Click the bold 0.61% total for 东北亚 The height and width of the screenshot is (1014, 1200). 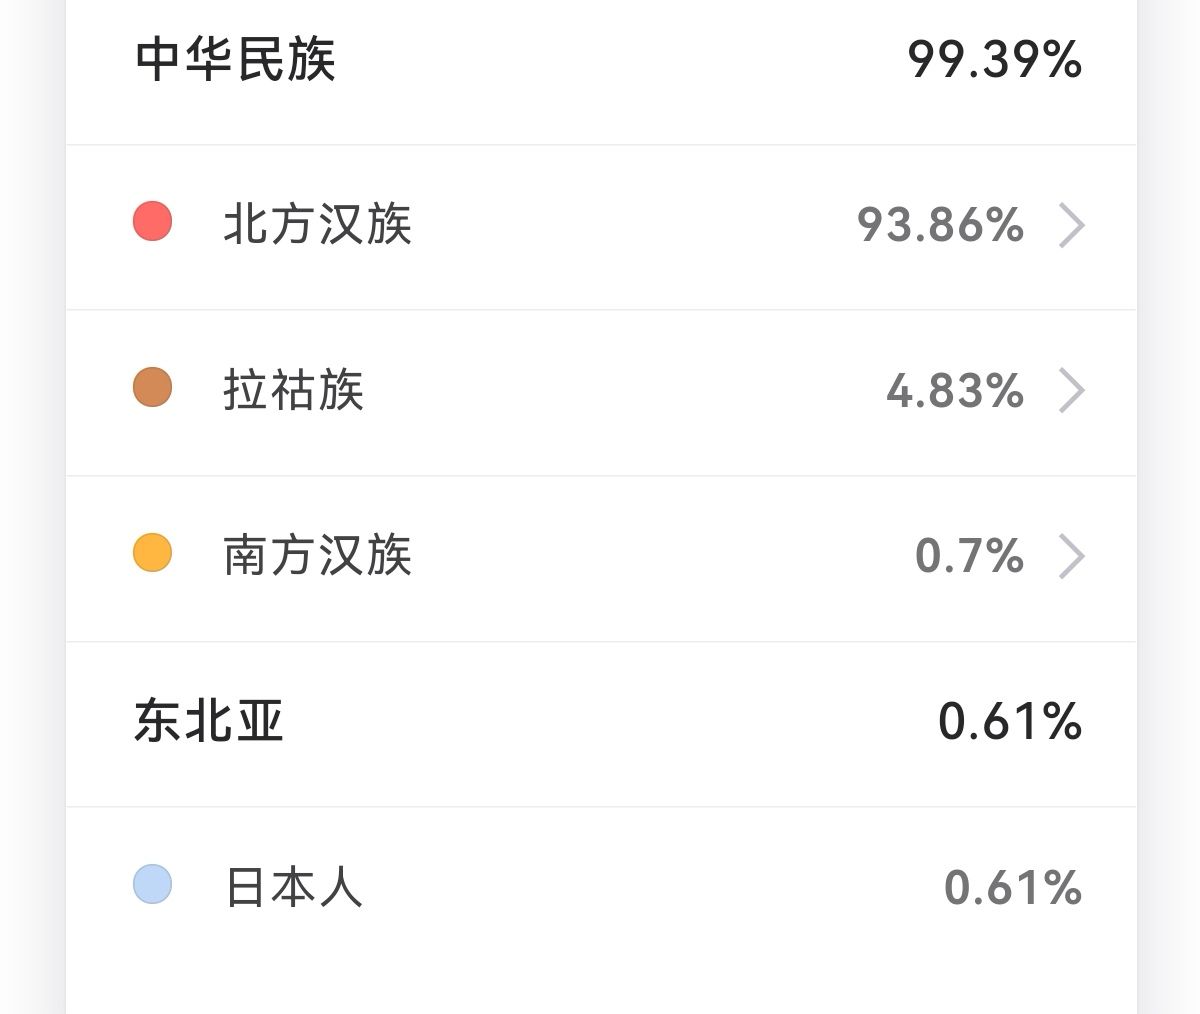[1010, 722]
